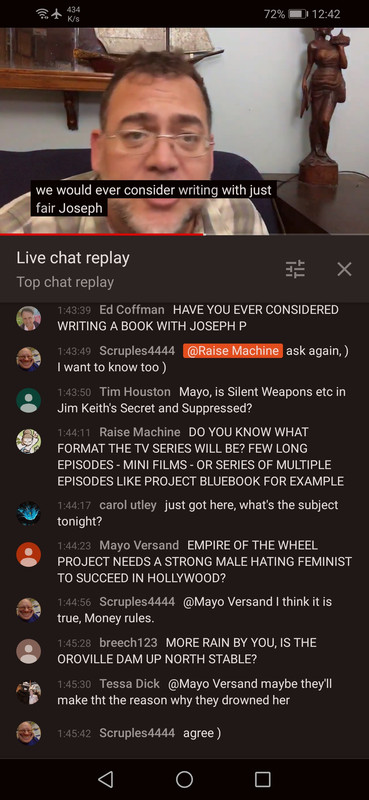369x800 pixels.
Task: Close the live chat replay panel
Action: tap(345, 269)
